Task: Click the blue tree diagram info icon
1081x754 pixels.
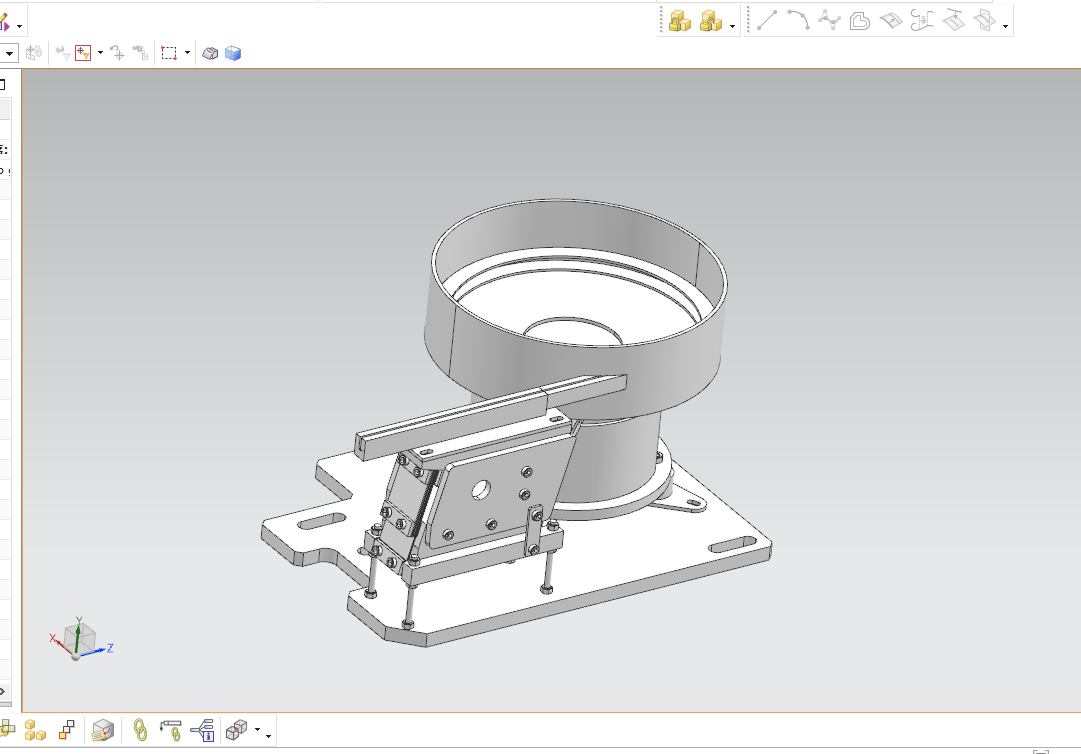Action: tap(203, 731)
